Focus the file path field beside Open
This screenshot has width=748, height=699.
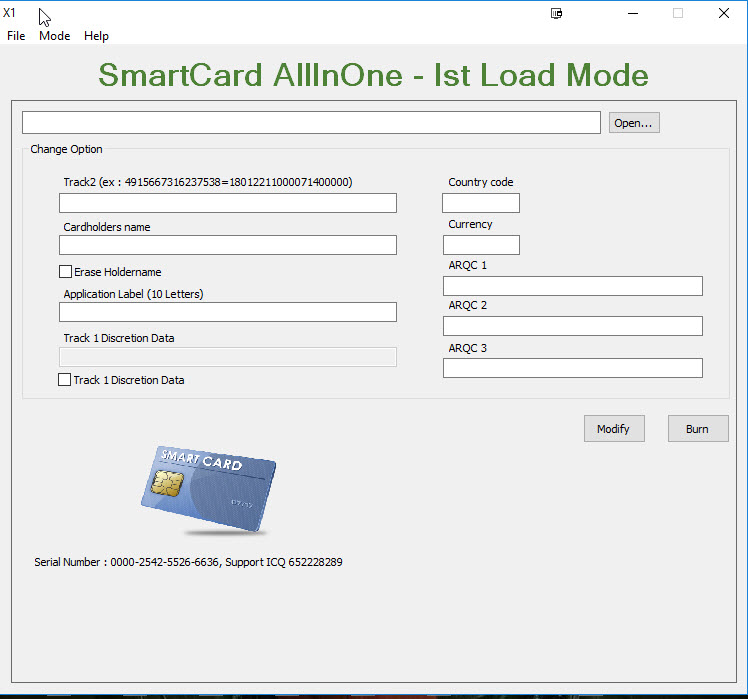point(311,123)
